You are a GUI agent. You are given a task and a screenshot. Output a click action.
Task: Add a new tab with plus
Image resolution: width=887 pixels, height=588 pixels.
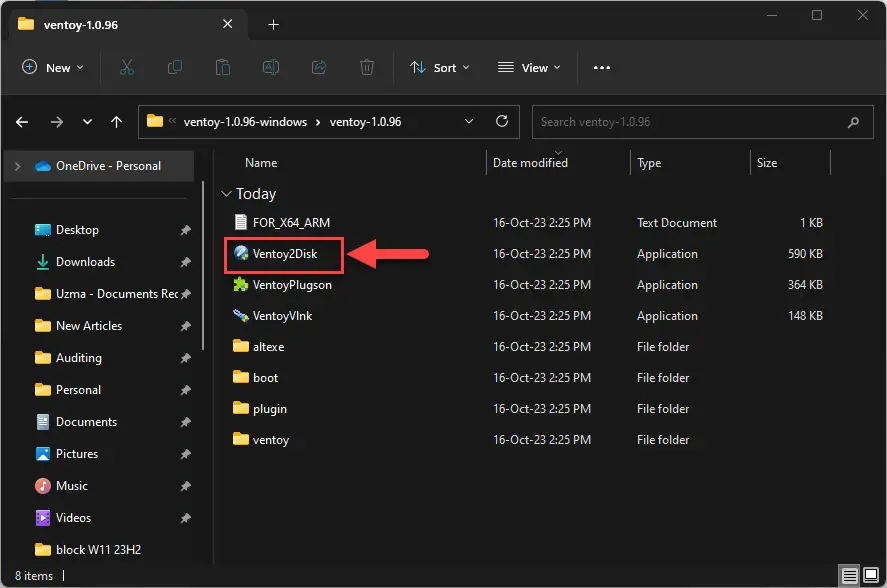tap(273, 24)
